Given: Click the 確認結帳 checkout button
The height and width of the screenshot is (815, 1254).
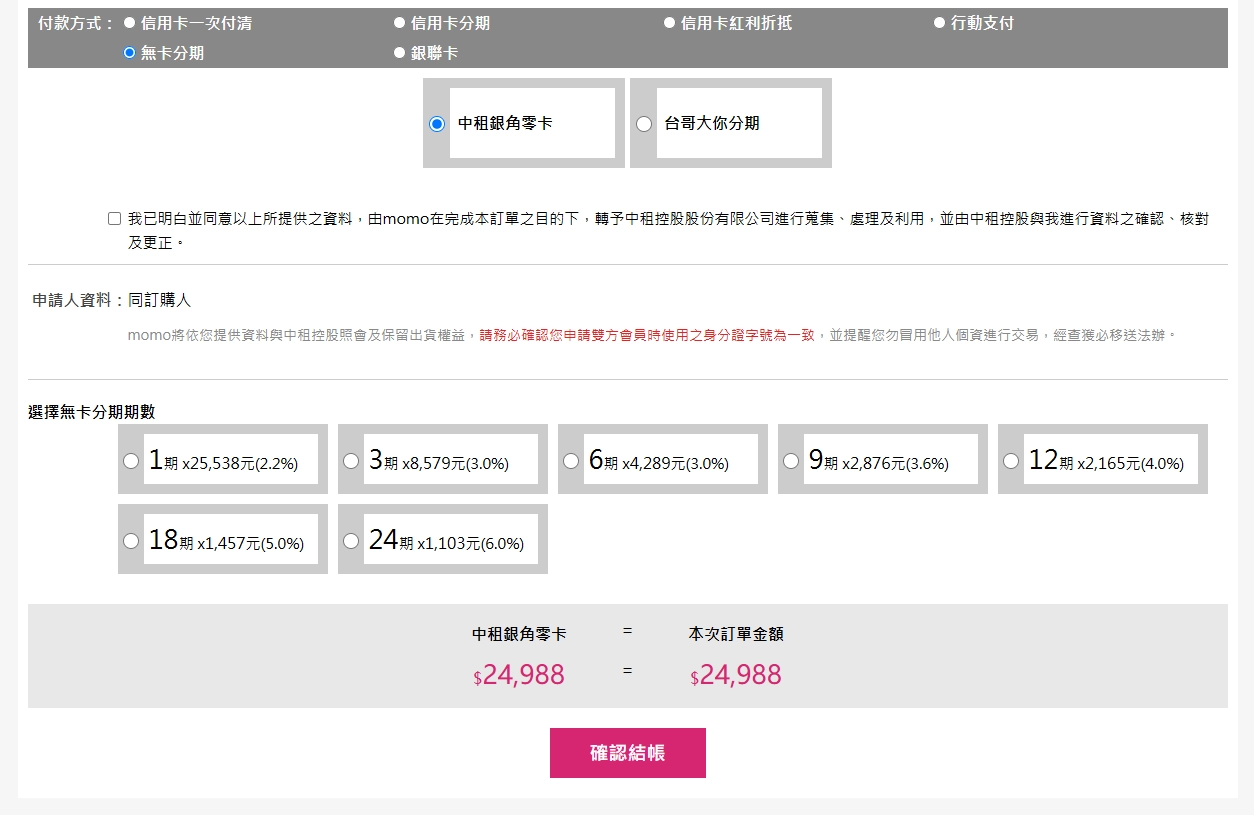Looking at the screenshot, I should [x=628, y=753].
